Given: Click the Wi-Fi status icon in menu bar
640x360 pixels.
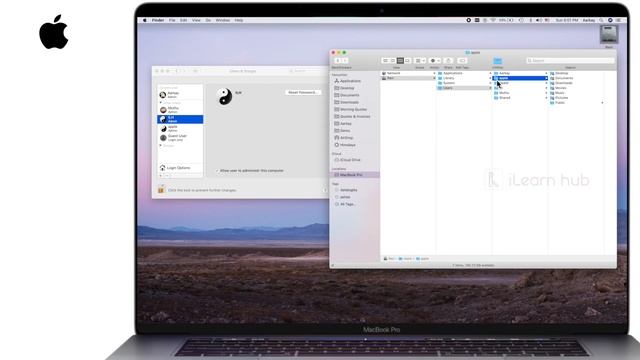Looking at the screenshot, I should [493, 20].
